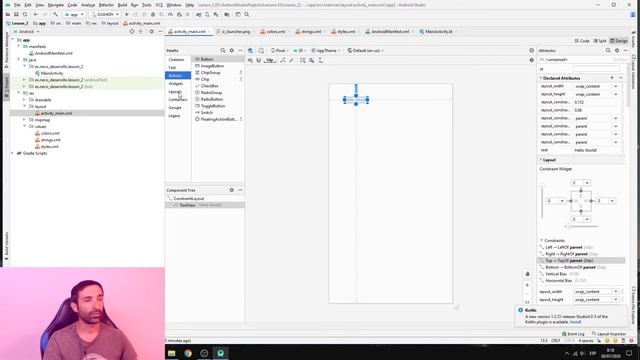The width and height of the screenshot is (640, 360).
Task: Install the Kotlin plugin update link
Action: tap(576, 322)
